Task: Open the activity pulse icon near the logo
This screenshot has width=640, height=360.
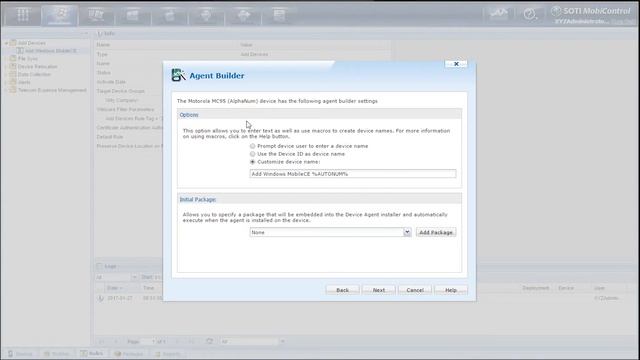Action: pos(499,14)
